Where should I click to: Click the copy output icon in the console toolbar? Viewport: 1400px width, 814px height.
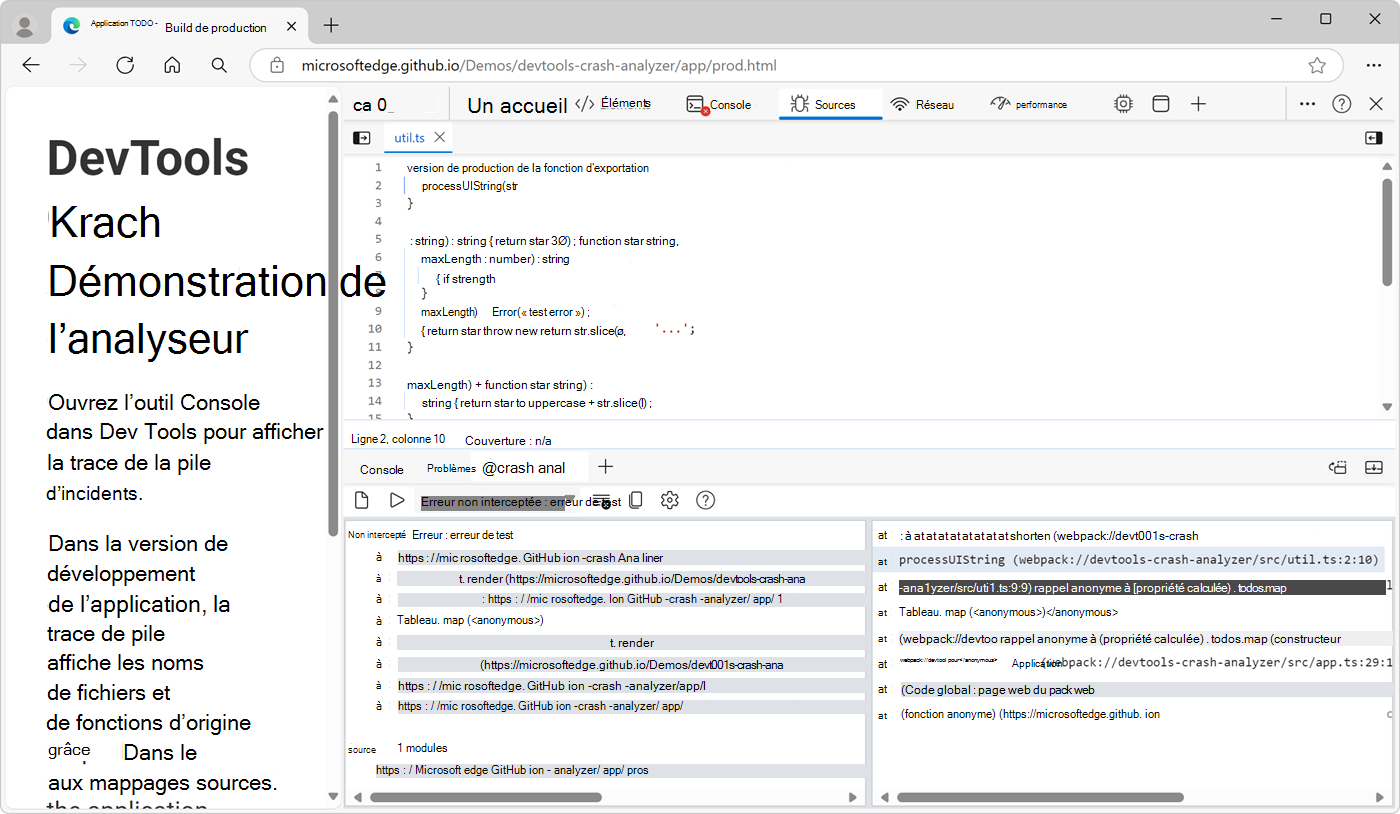click(636, 500)
